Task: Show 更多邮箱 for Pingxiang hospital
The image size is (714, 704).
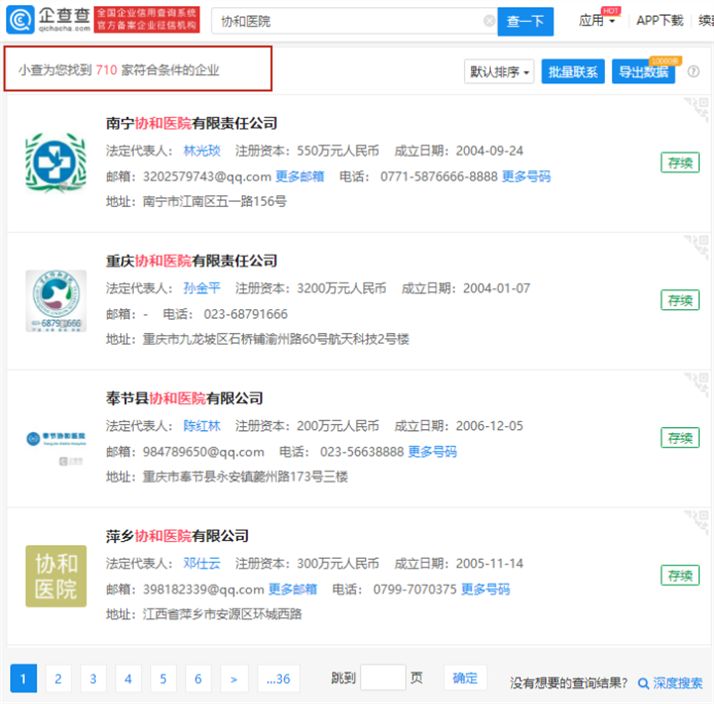Action: tap(293, 589)
